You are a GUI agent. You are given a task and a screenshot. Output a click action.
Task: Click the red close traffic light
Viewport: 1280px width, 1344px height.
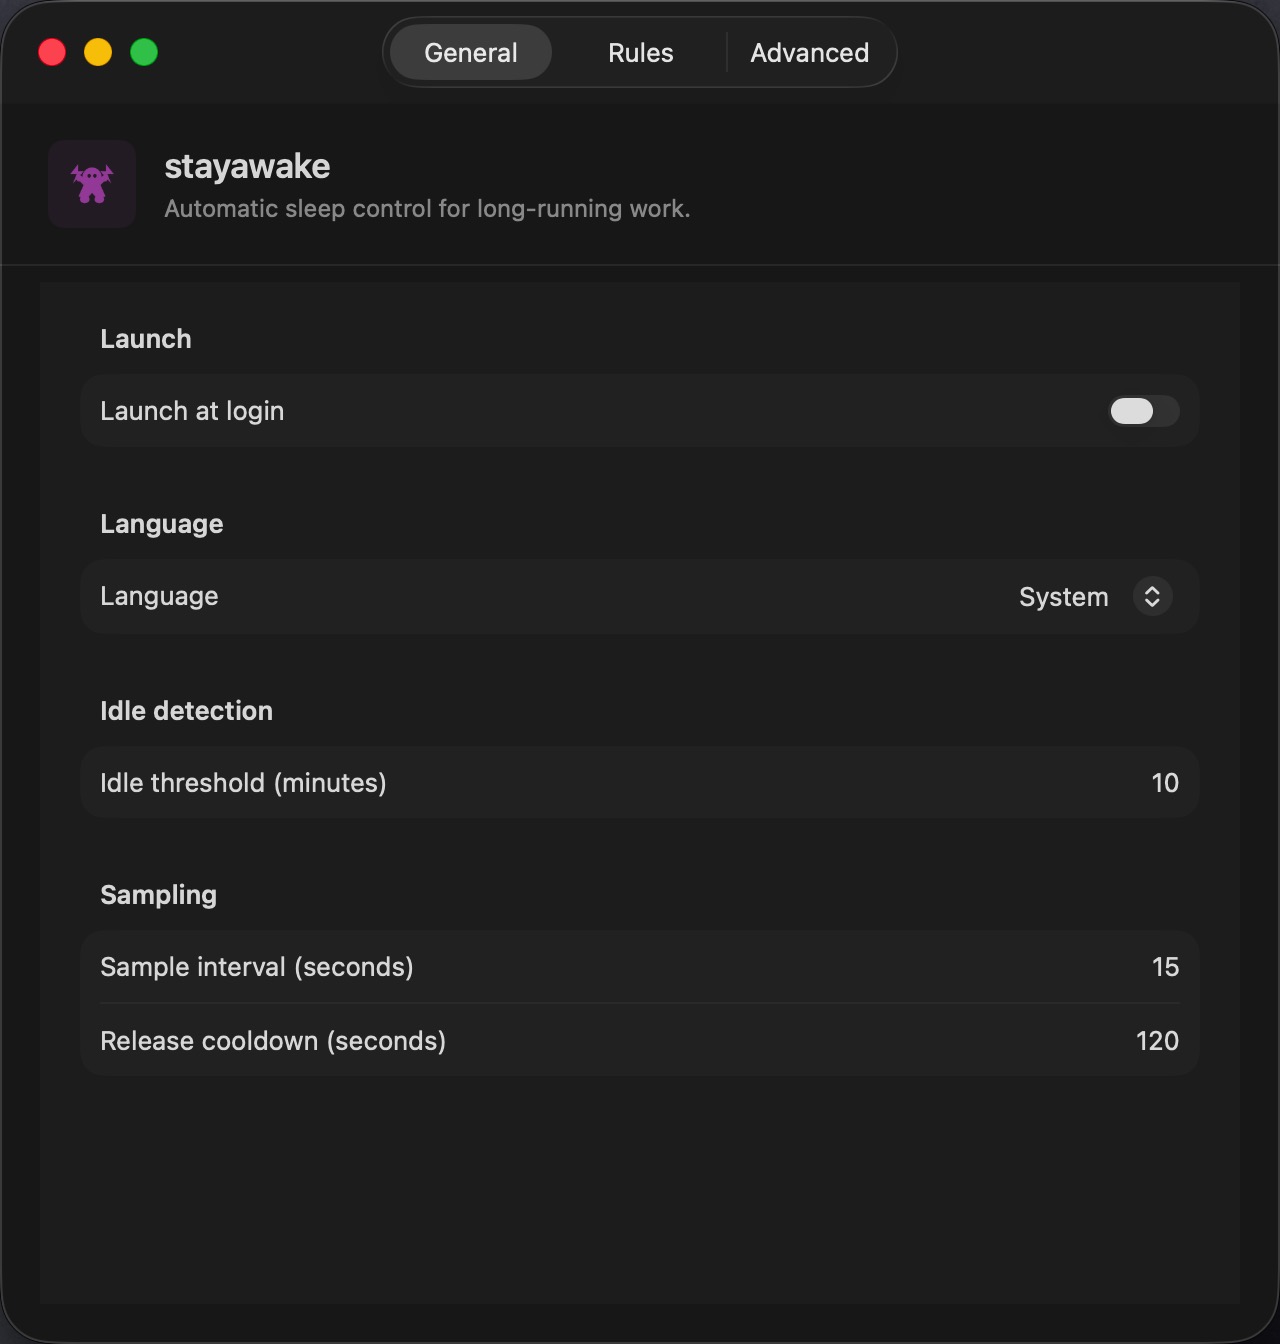coord(52,52)
